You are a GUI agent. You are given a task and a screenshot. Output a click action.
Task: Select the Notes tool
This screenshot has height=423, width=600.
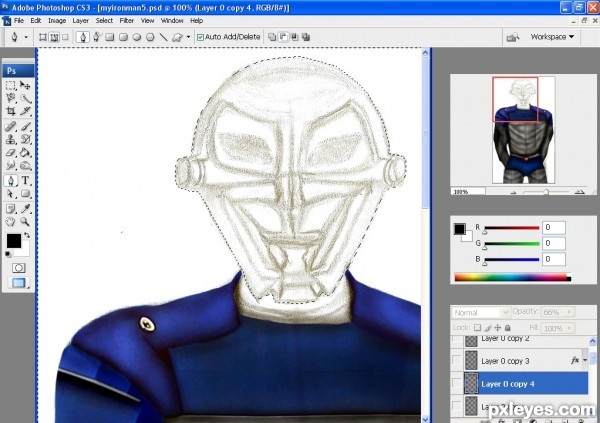pos(11,209)
